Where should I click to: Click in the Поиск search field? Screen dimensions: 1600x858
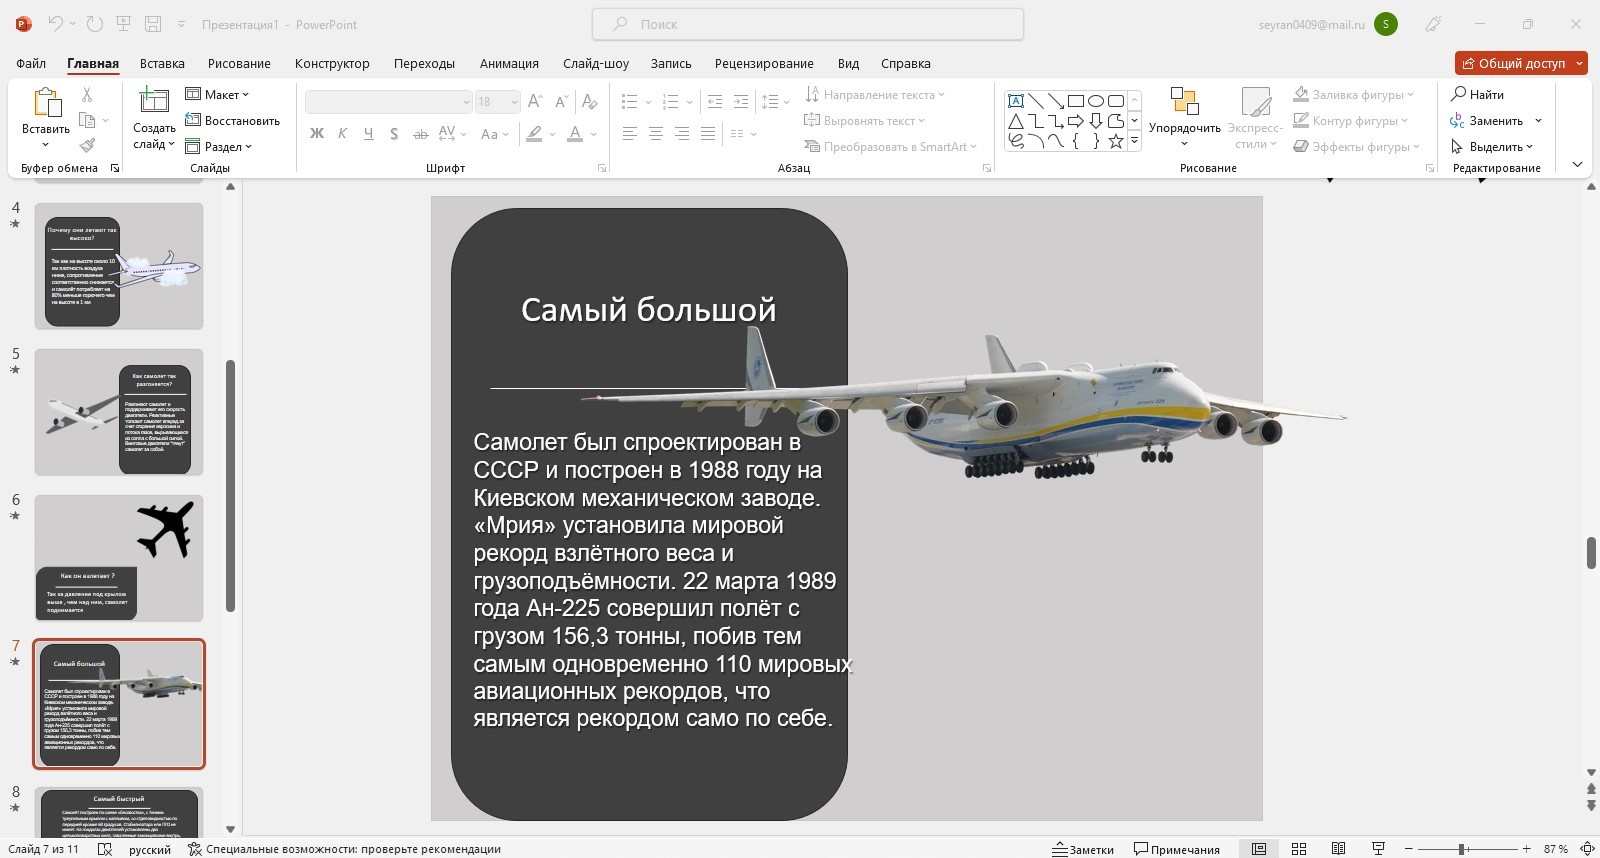click(x=808, y=24)
